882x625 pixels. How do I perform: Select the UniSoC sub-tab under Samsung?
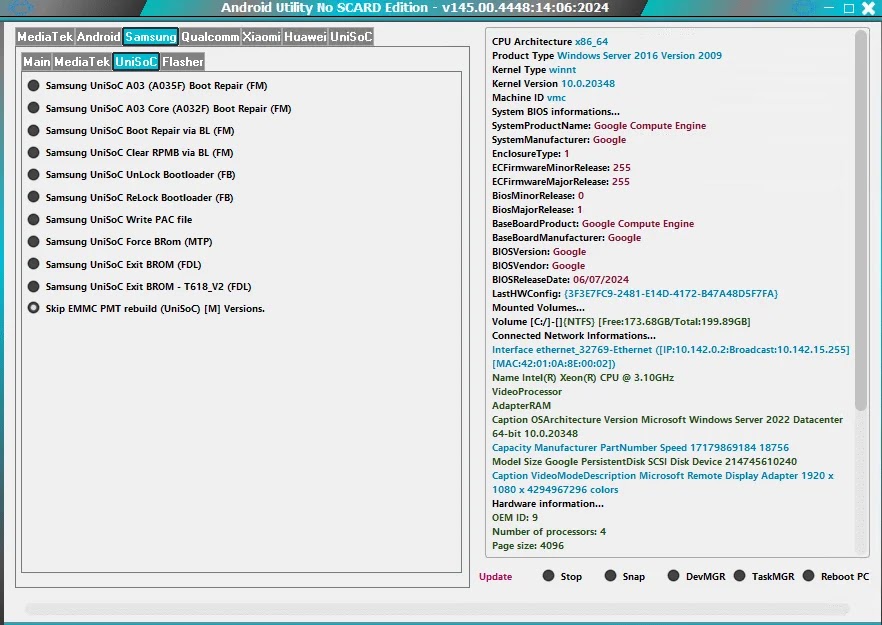[x=136, y=61]
